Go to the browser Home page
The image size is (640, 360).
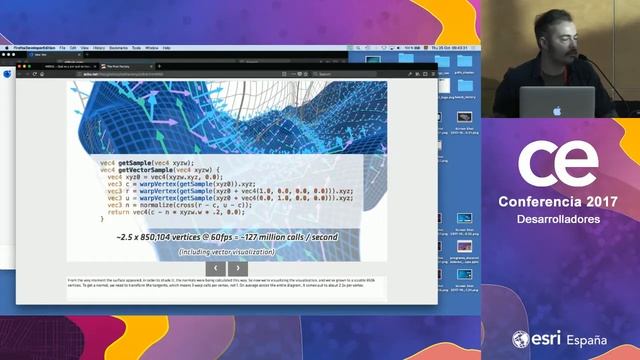(42, 74)
